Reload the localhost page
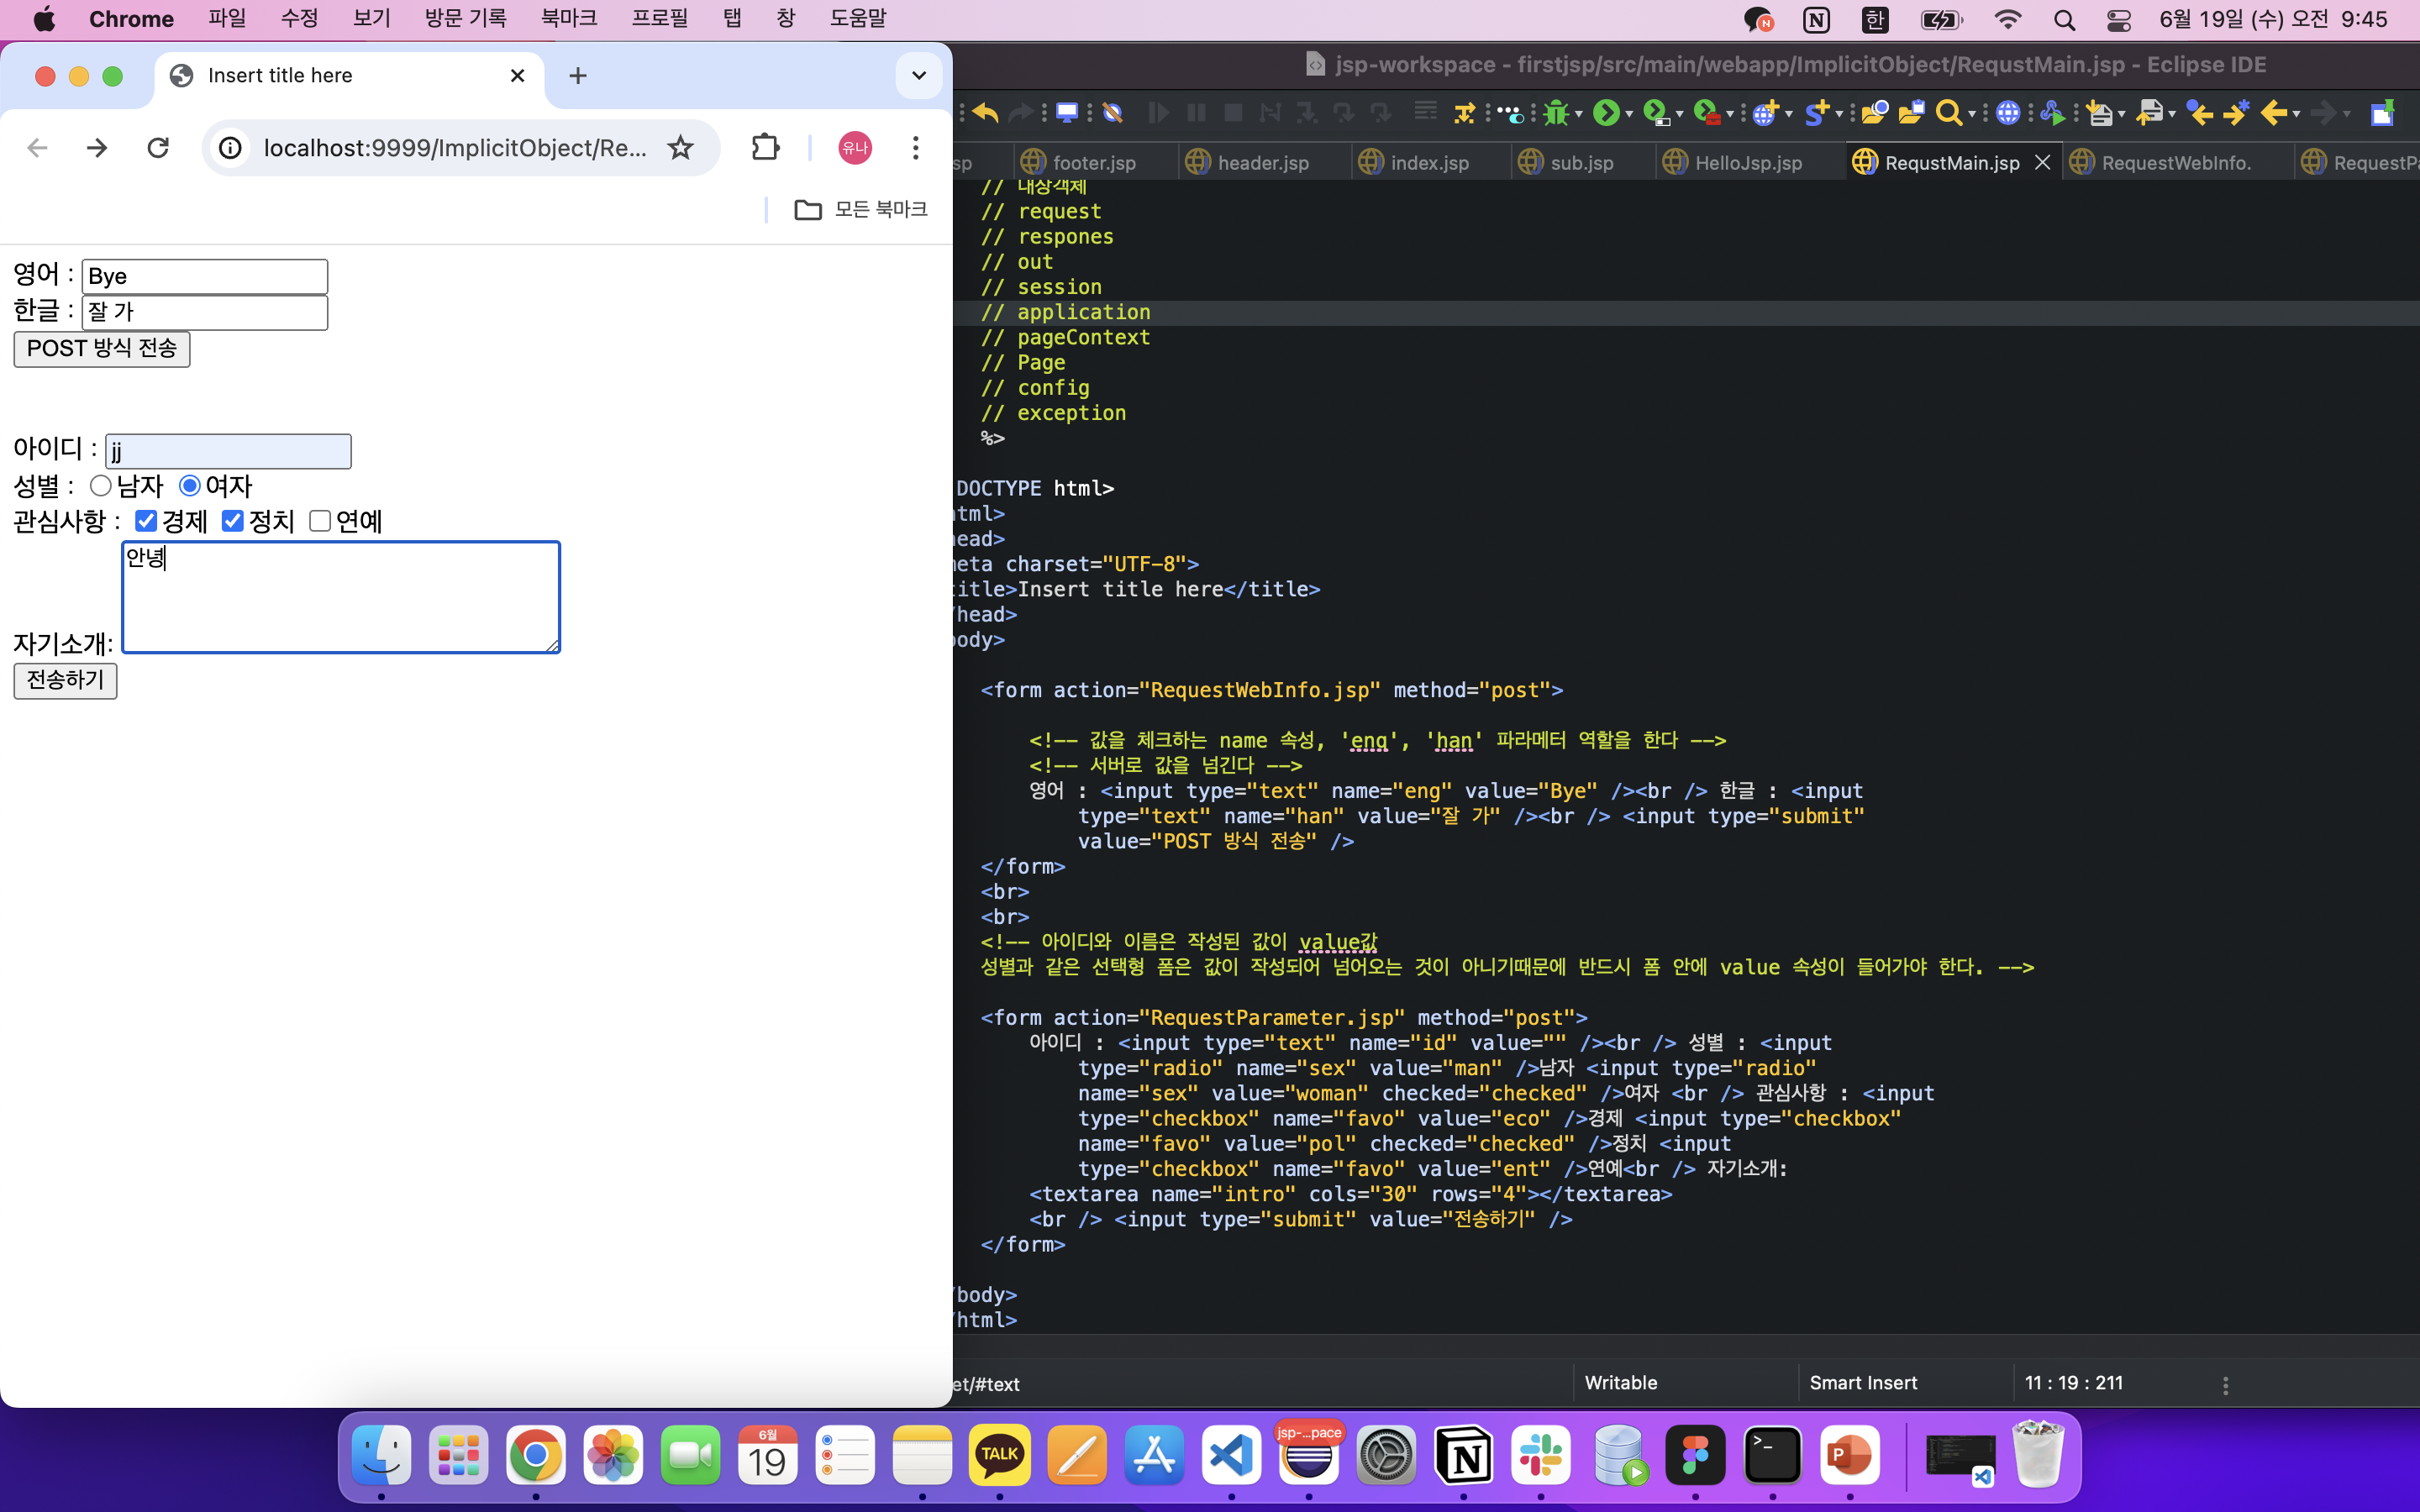Image resolution: width=2420 pixels, height=1512 pixels. (158, 148)
